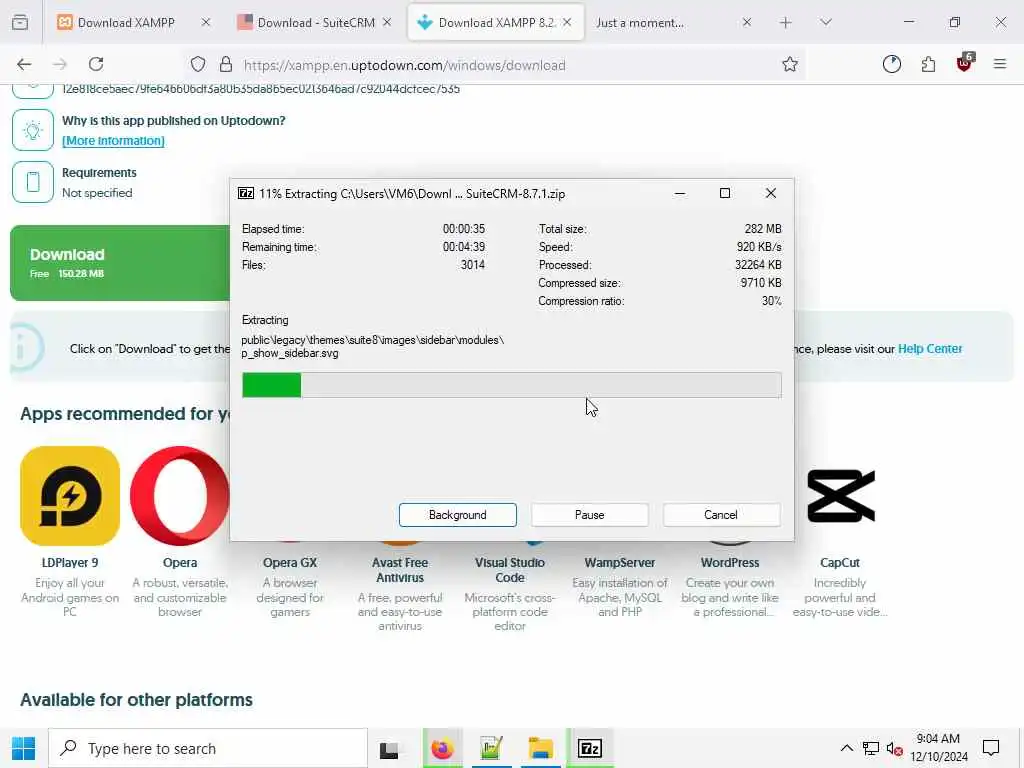Cancel the 7-Zip extraction
1024x768 pixels.
pos(721,515)
